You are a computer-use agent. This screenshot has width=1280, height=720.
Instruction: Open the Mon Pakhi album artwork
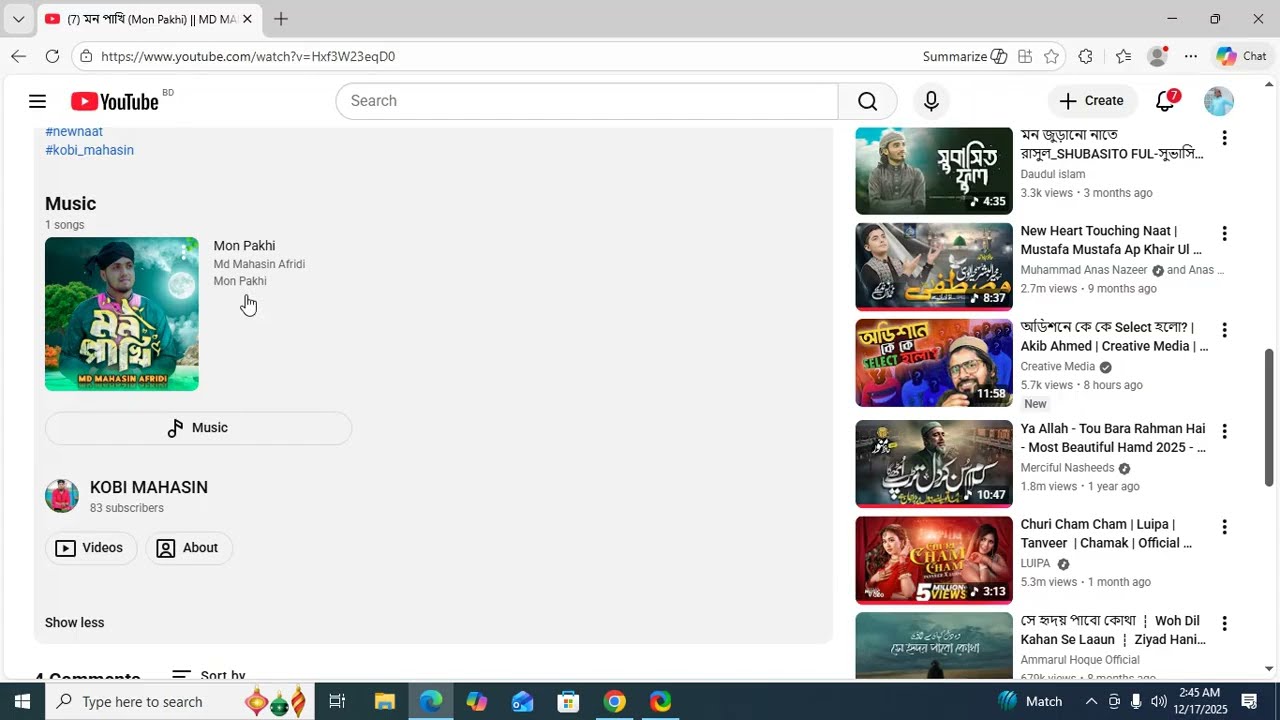(122, 314)
